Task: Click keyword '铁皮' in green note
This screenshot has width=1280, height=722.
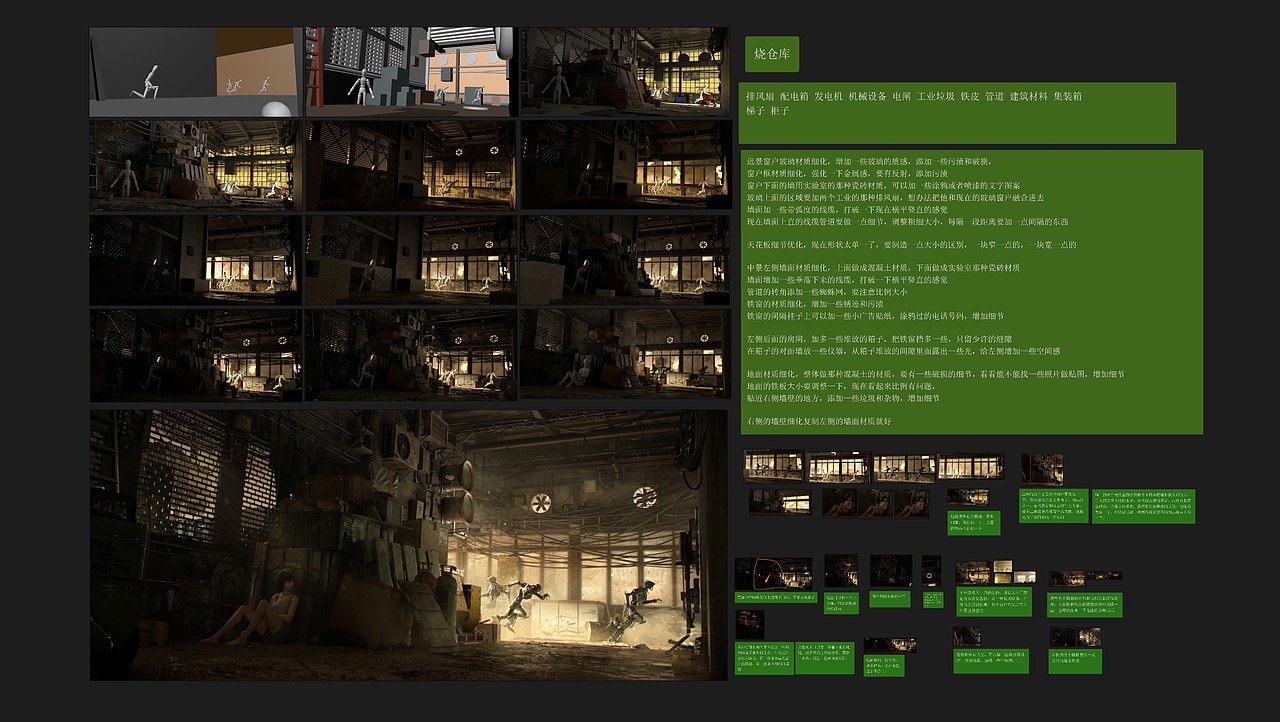Action: coord(970,97)
